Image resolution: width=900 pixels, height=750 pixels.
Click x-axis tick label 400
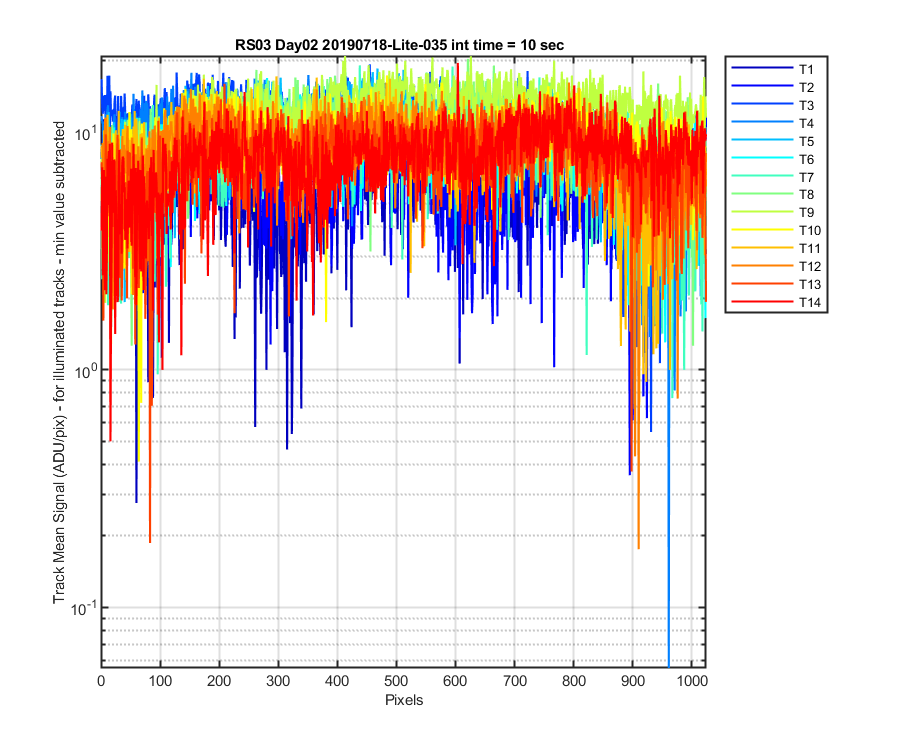tap(337, 681)
